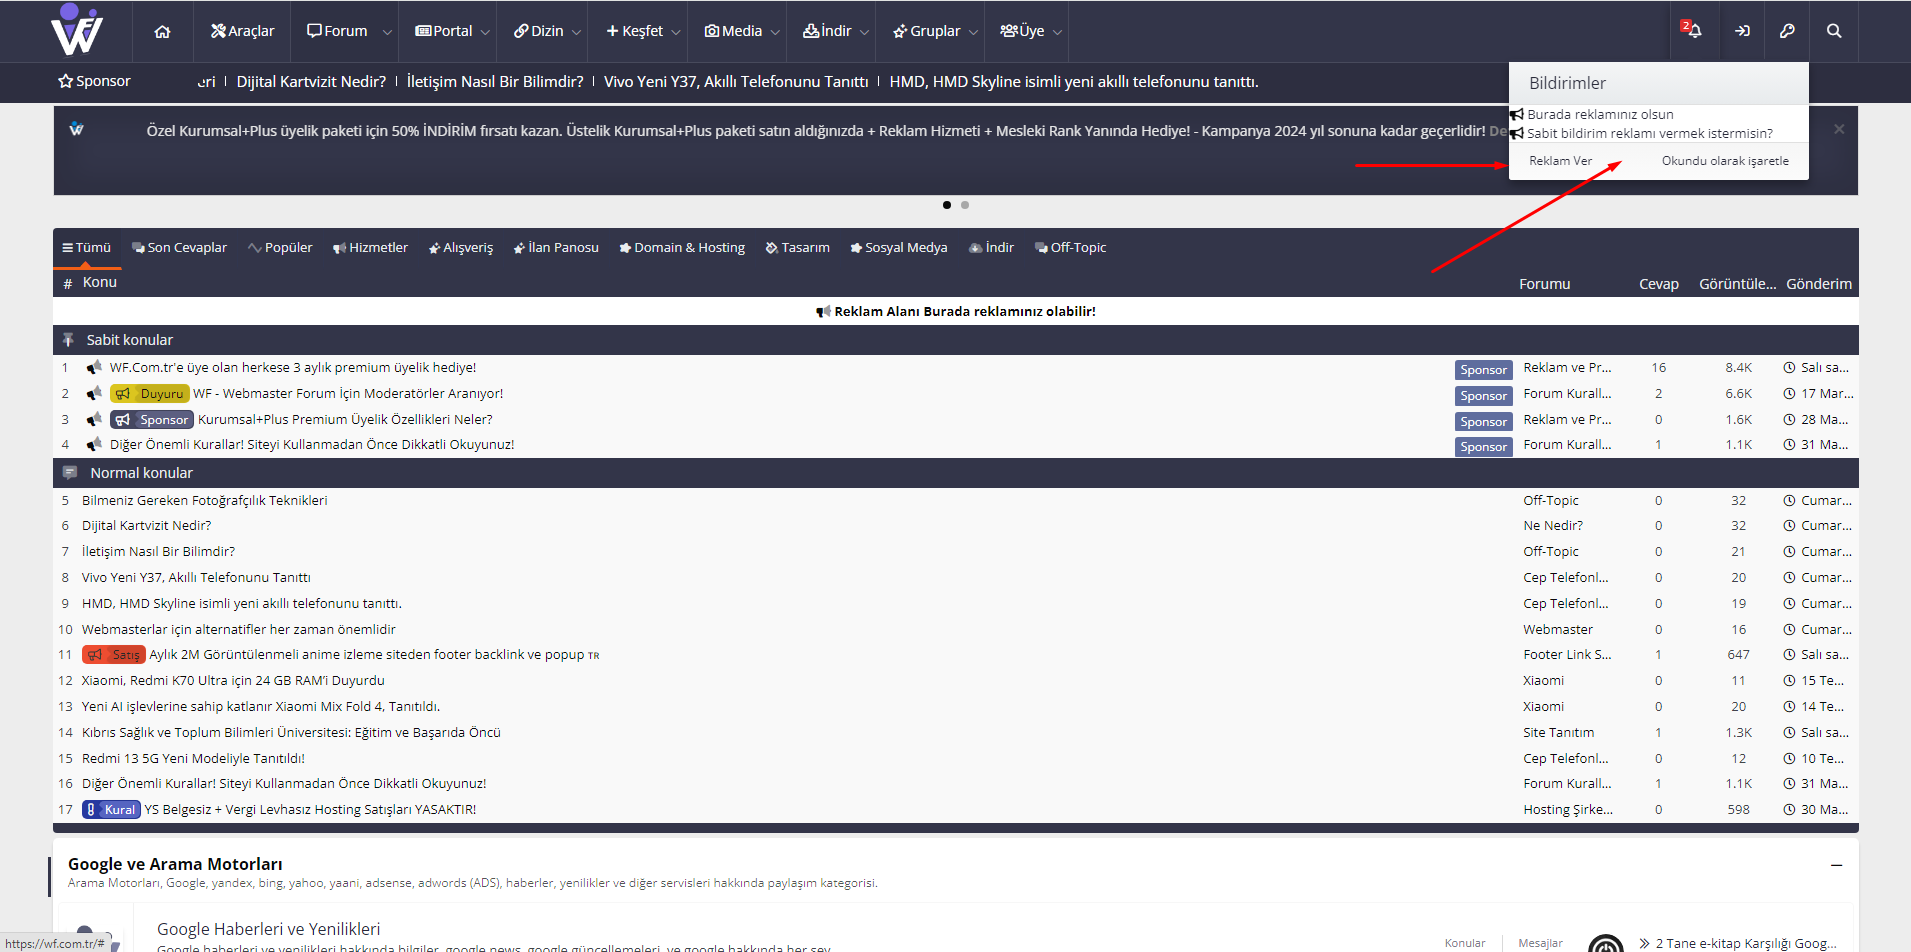Close the campaign banner with X
Screen dimensions: 1911x952
[1838, 129]
